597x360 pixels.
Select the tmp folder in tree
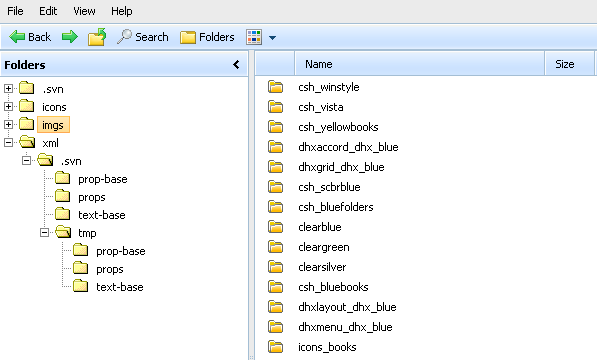click(87, 233)
